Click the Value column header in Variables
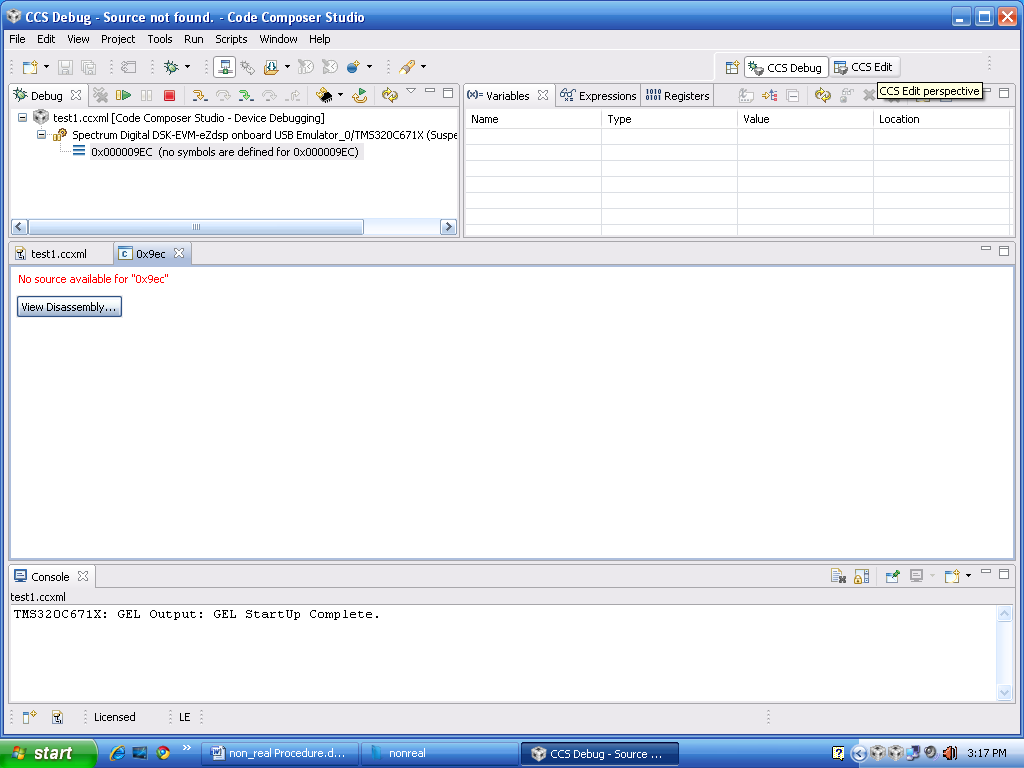 point(805,119)
